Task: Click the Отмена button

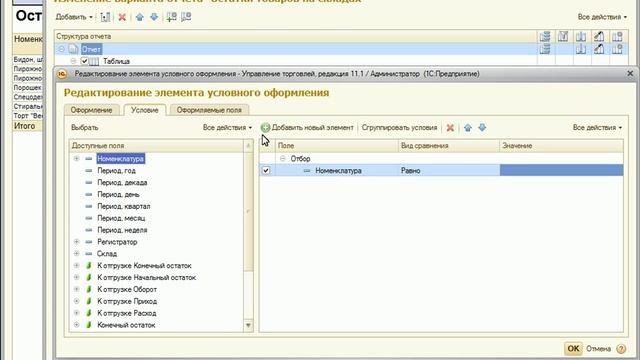Action: [x=598, y=349]
